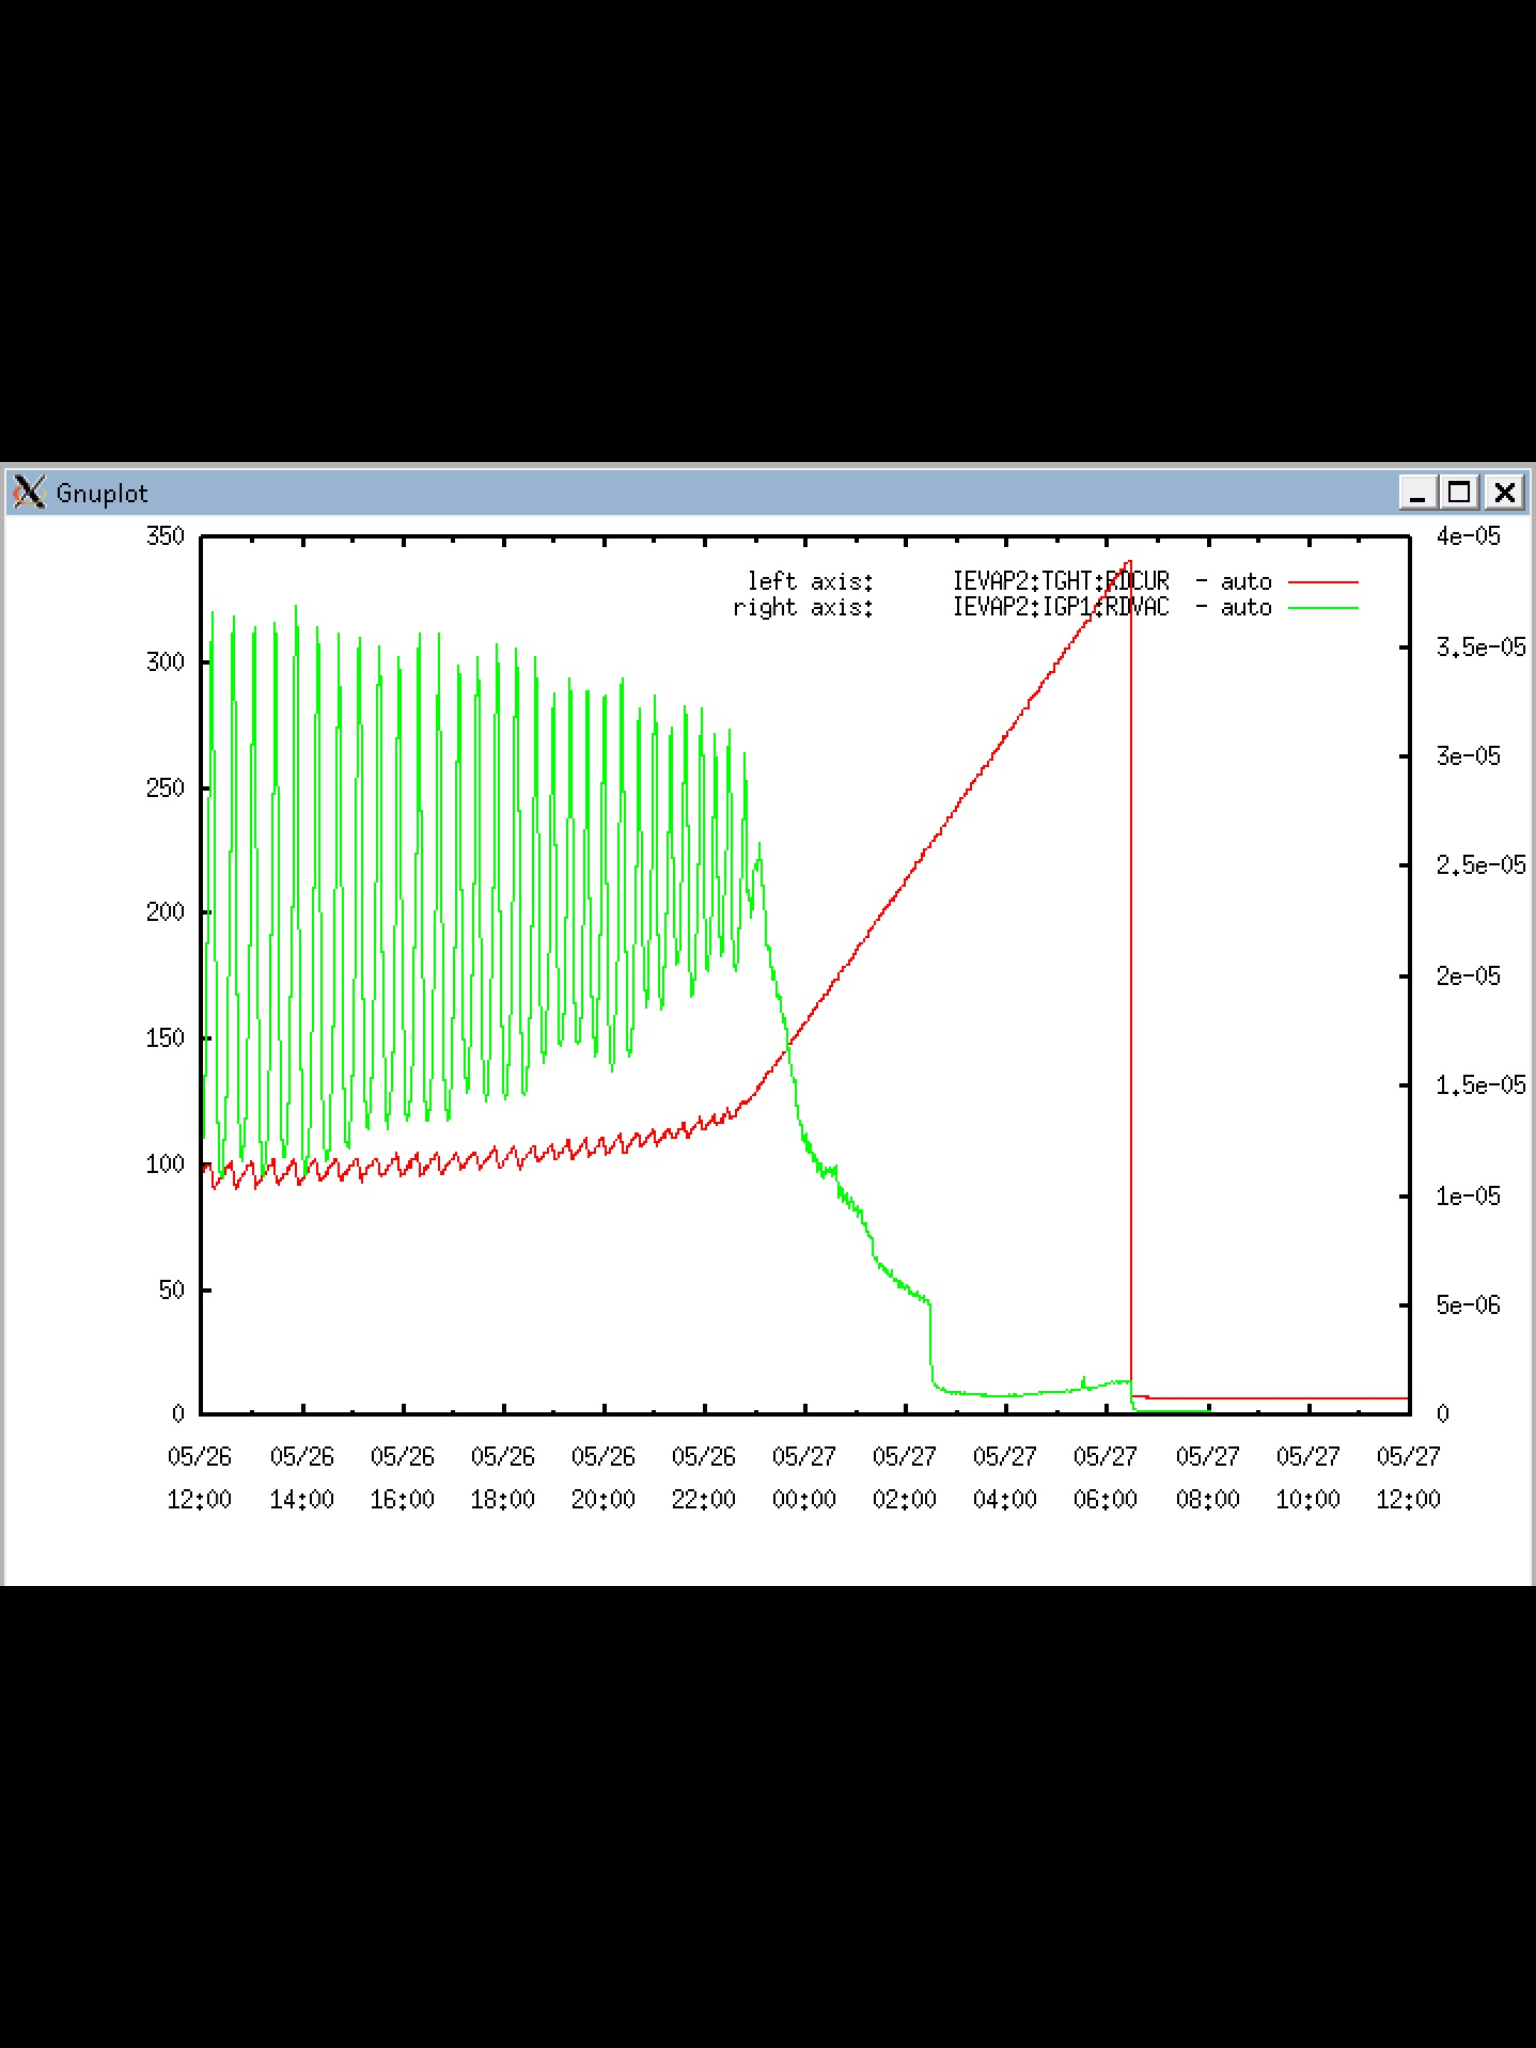Click the 05/27 04:00 time axis label

1005,1478
